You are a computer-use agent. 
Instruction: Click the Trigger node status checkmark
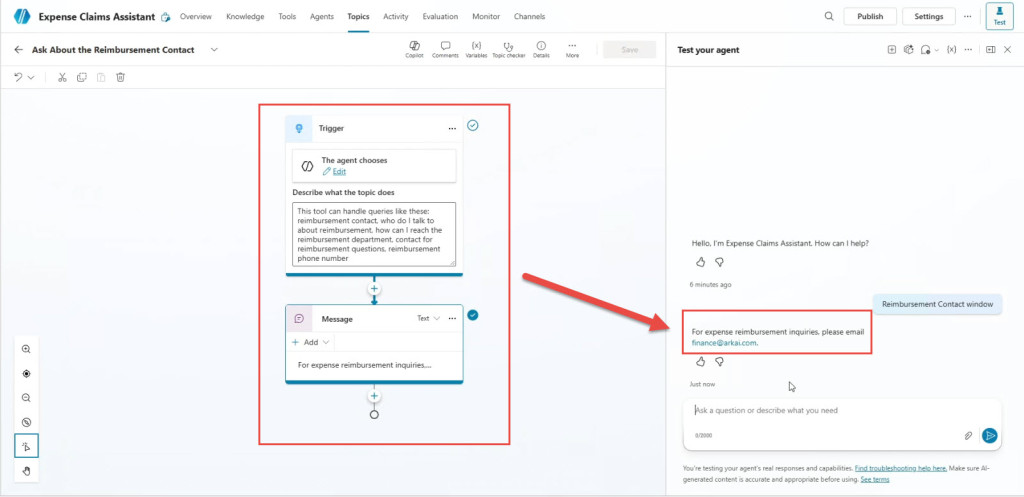(473, 125)
